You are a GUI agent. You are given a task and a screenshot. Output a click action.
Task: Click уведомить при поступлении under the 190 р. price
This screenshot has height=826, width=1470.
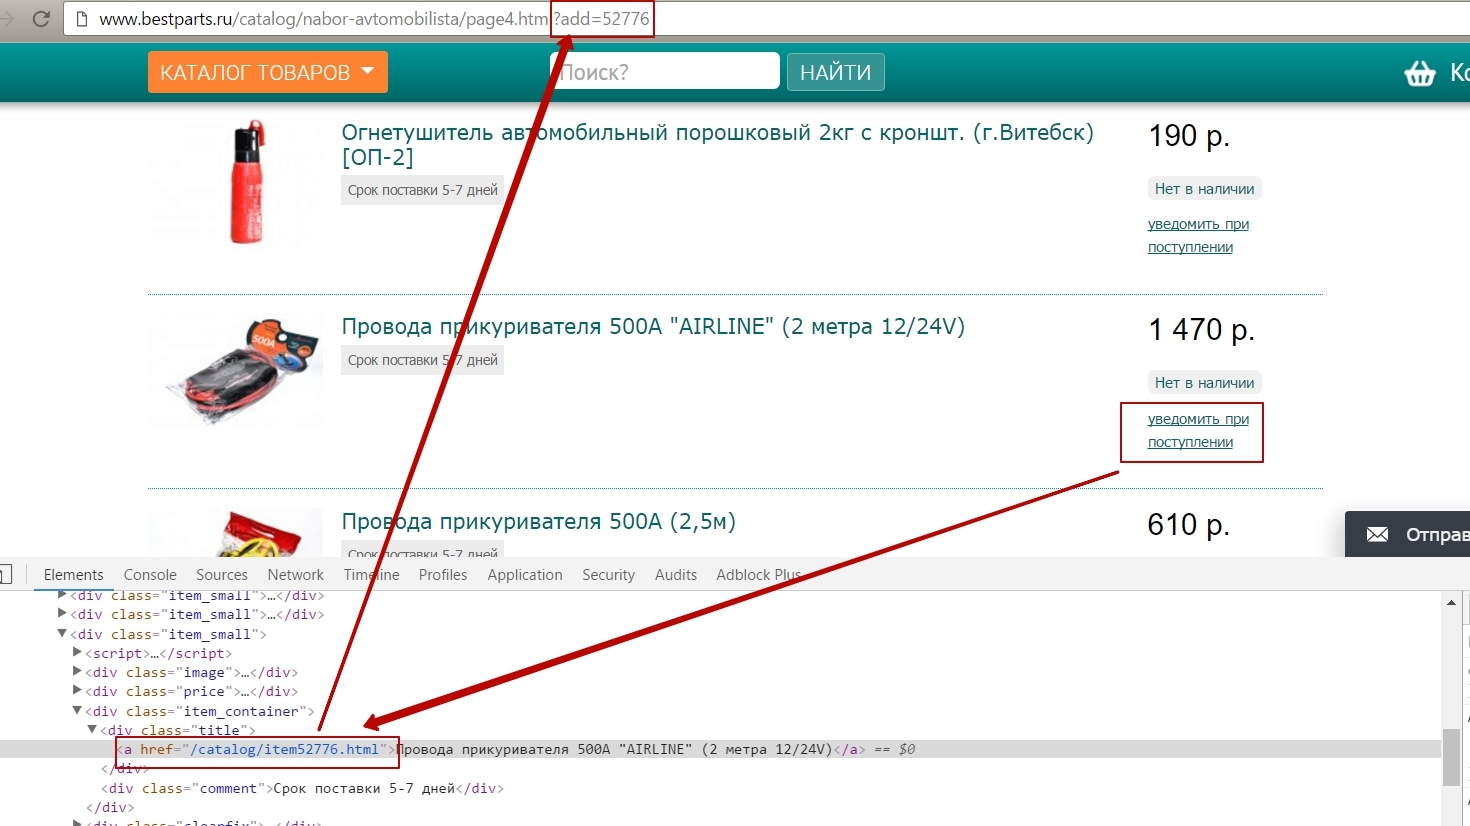tap(1198, 235)
